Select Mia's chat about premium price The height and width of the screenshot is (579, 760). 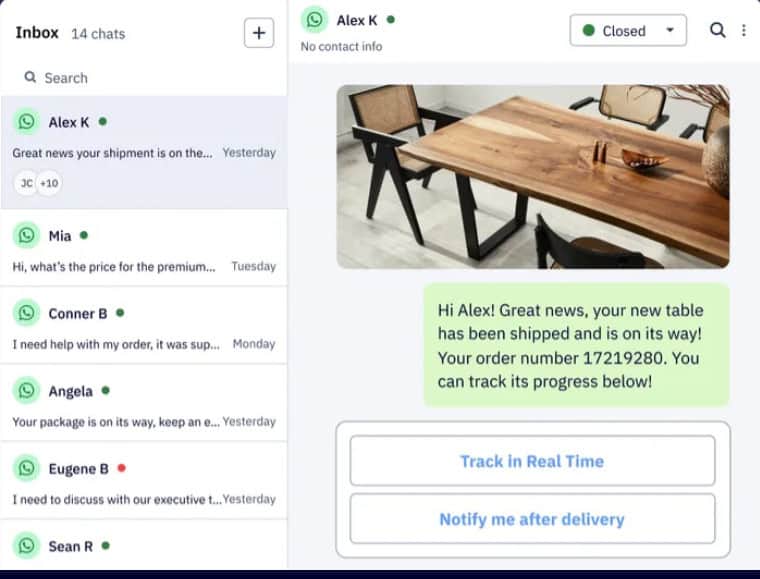[x=144, y=248]
